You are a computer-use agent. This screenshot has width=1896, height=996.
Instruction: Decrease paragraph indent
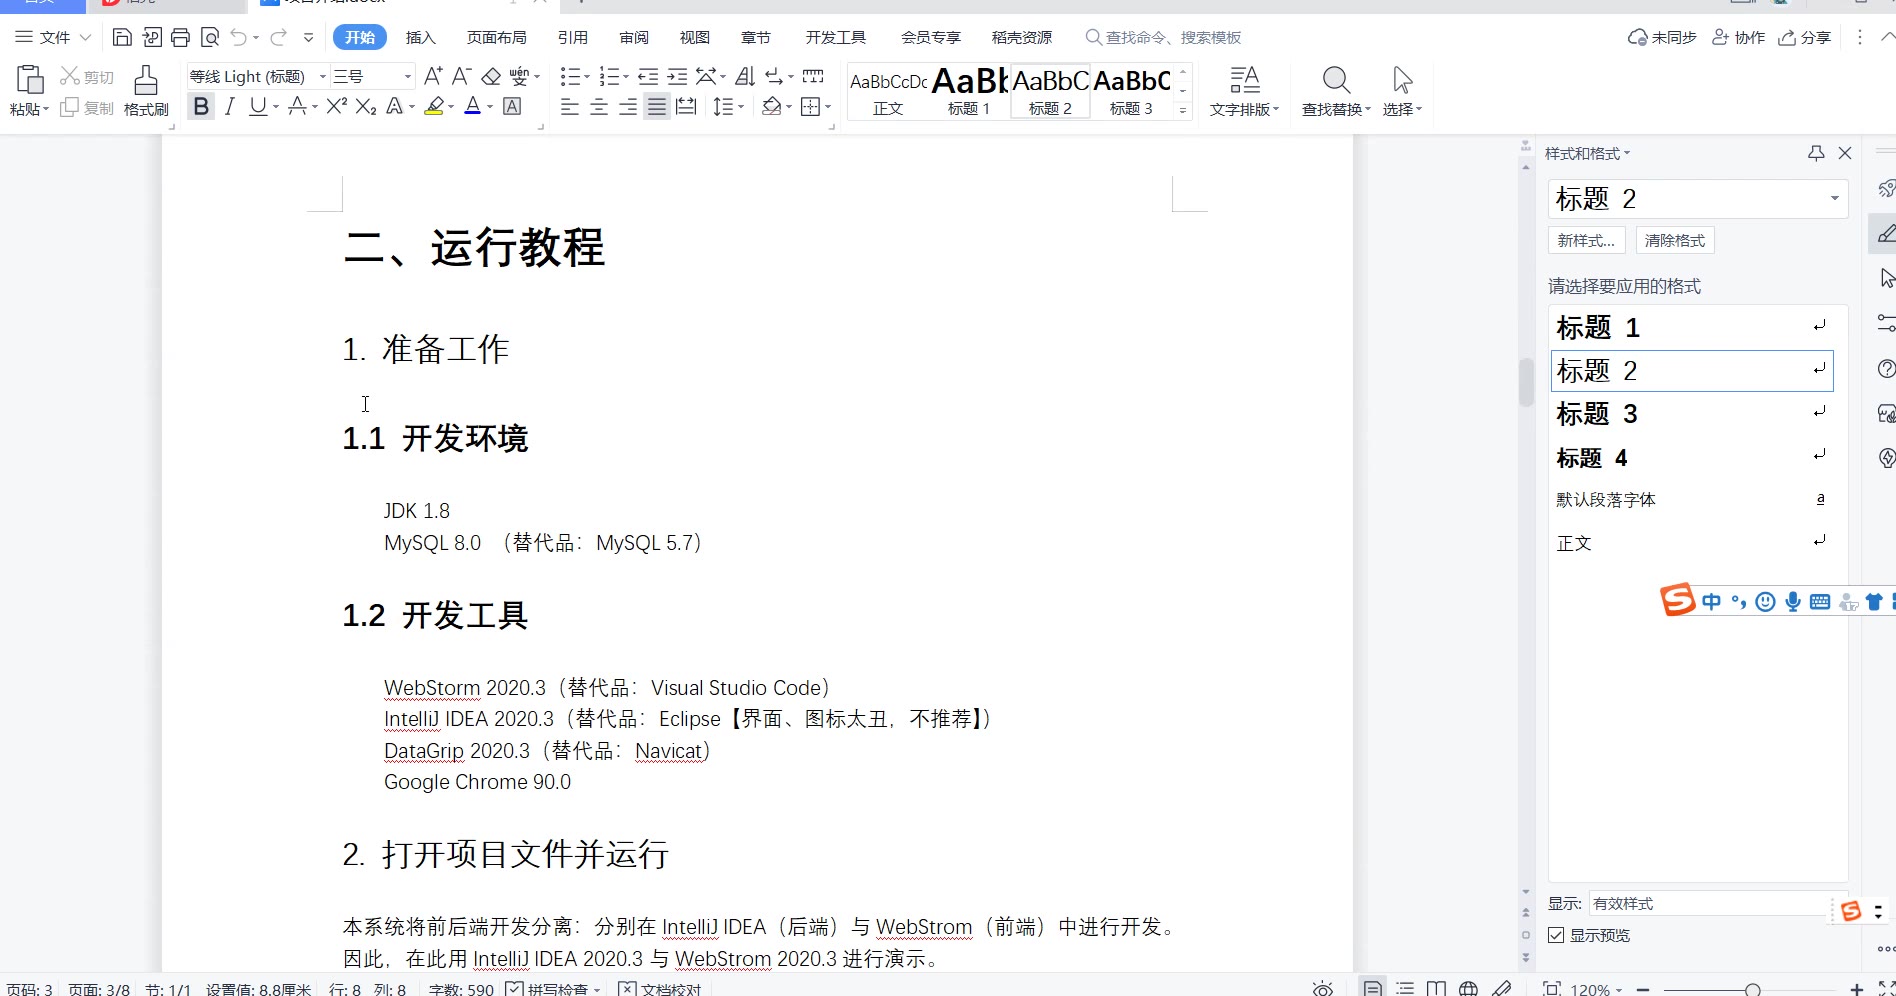pyautogui.click(x=648, y=76)
